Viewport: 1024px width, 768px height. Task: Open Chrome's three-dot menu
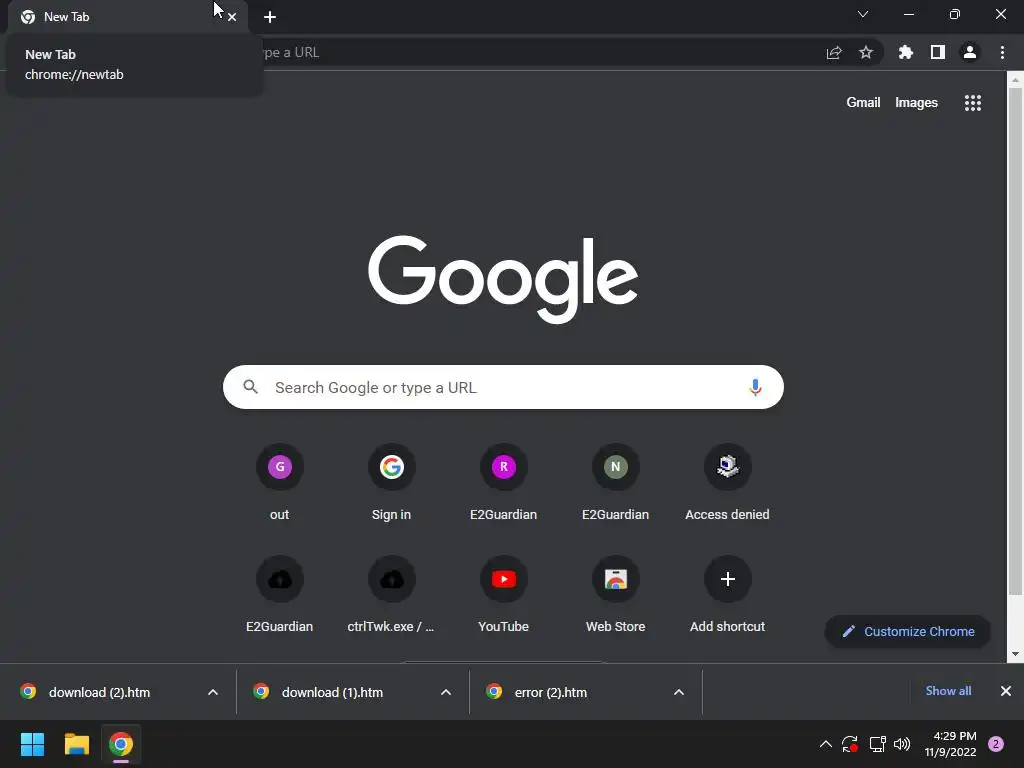pyautogui.click(x=1002, y=52)
